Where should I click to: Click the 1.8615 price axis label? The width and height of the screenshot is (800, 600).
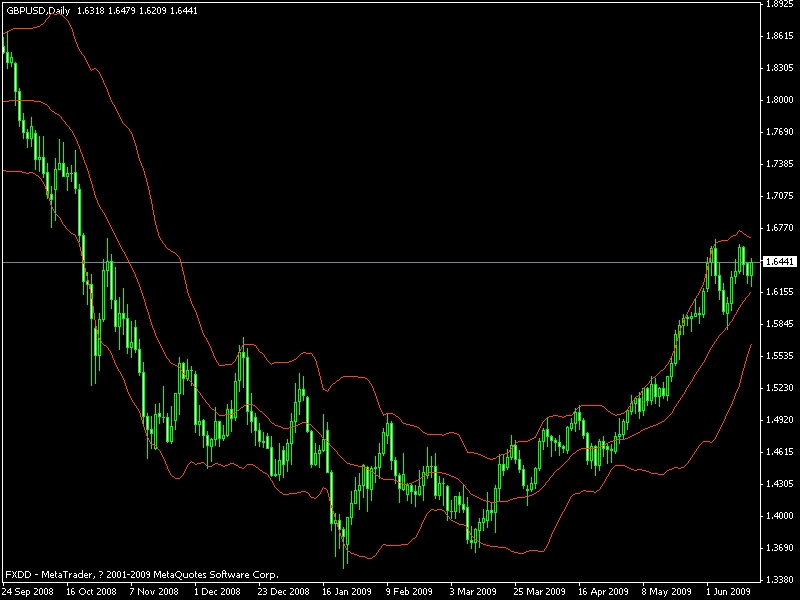point(780,36)
